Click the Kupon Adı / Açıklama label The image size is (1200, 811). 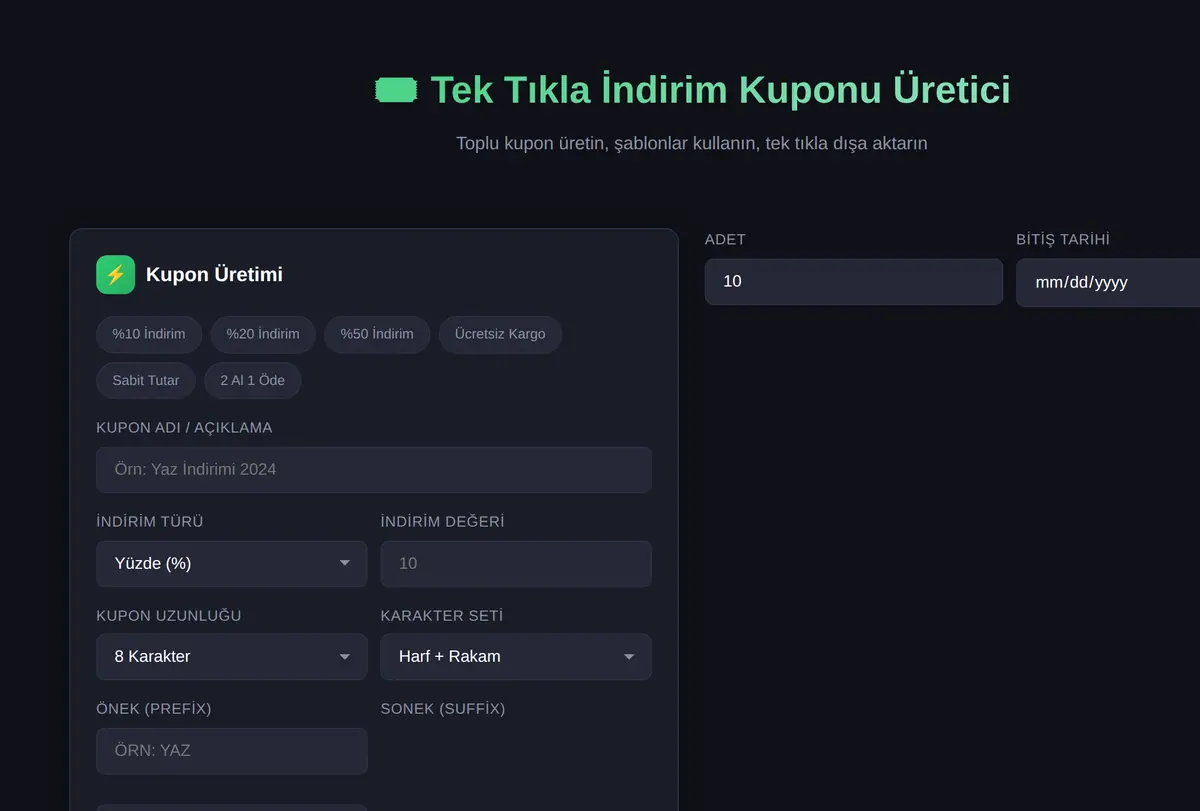(x=184, y=428)
